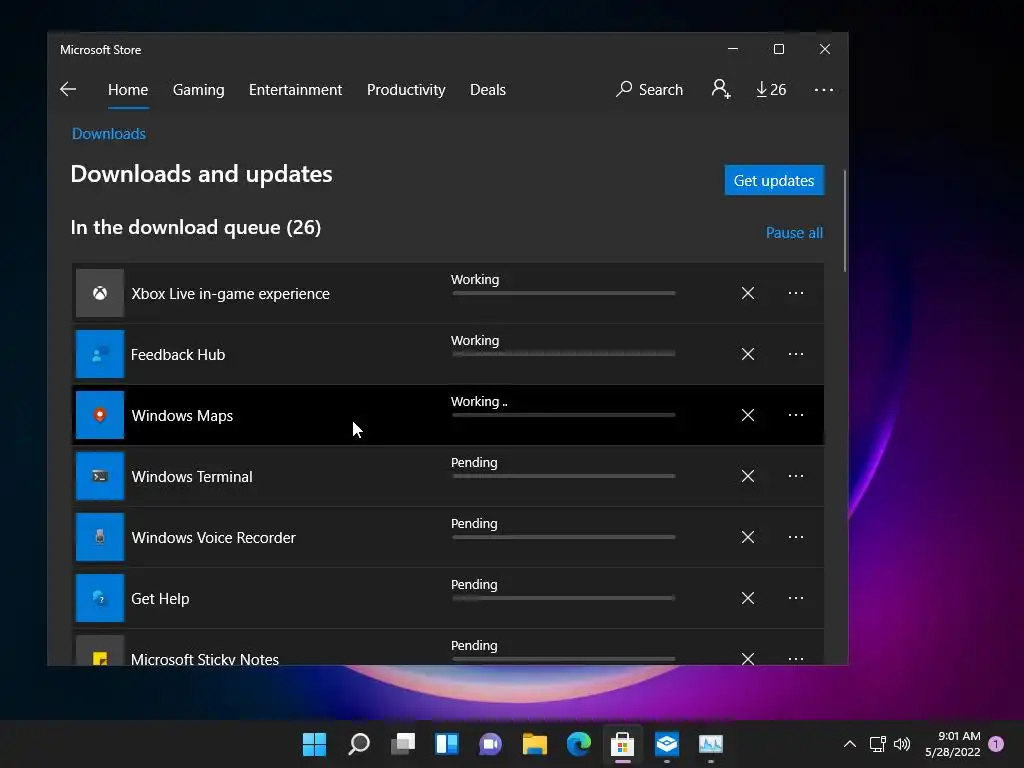Launch Microsoft Edge from the taskbar
Image resolution: width=1024 pixels, height=768 pixels.
[579, 744]
